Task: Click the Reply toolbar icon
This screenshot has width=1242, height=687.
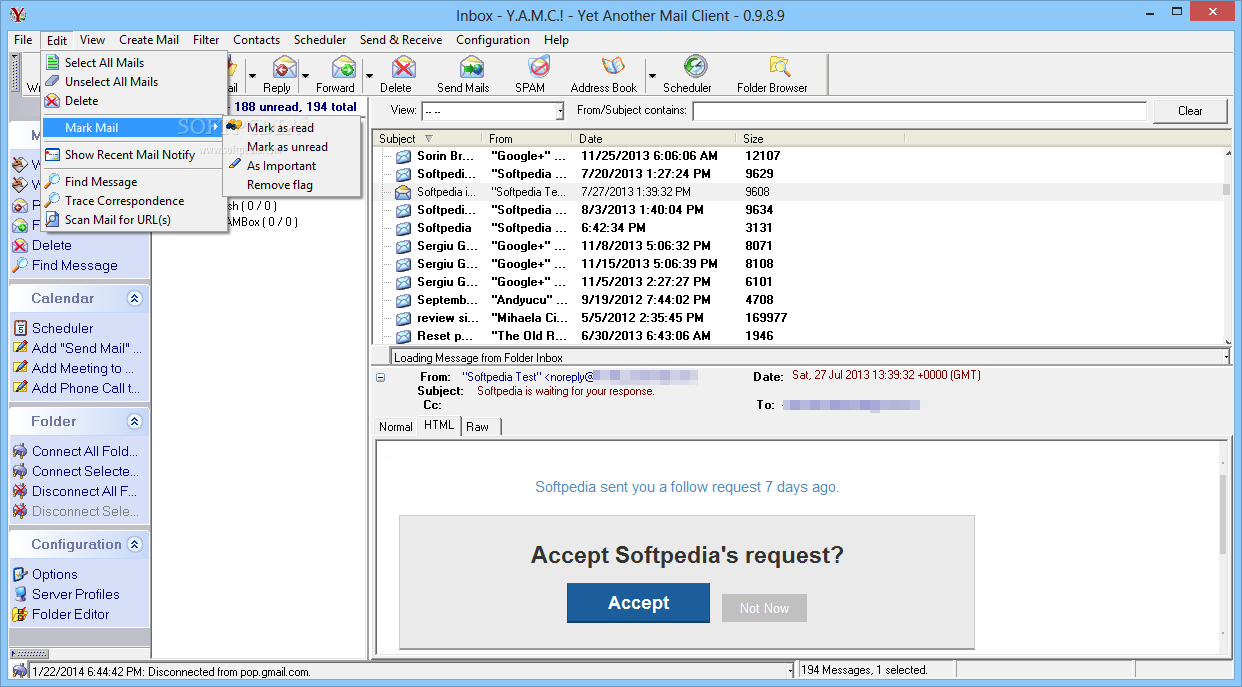Action: (x=285, y=67)
